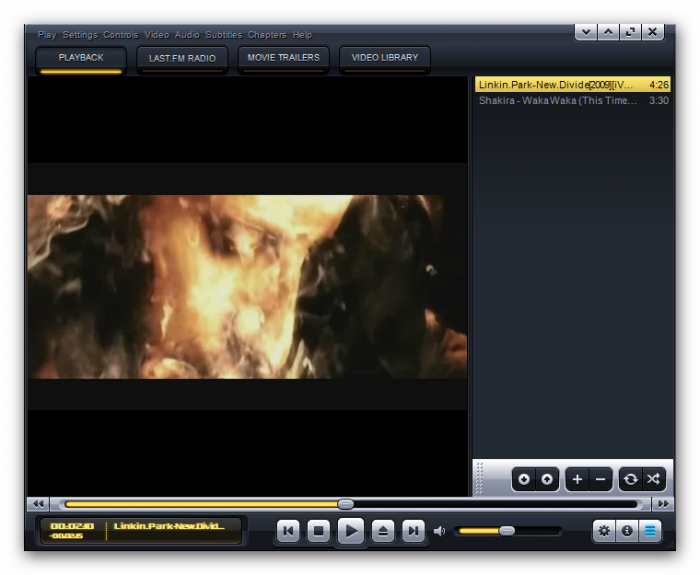Open preferences with gear icon

coord(604,531)
